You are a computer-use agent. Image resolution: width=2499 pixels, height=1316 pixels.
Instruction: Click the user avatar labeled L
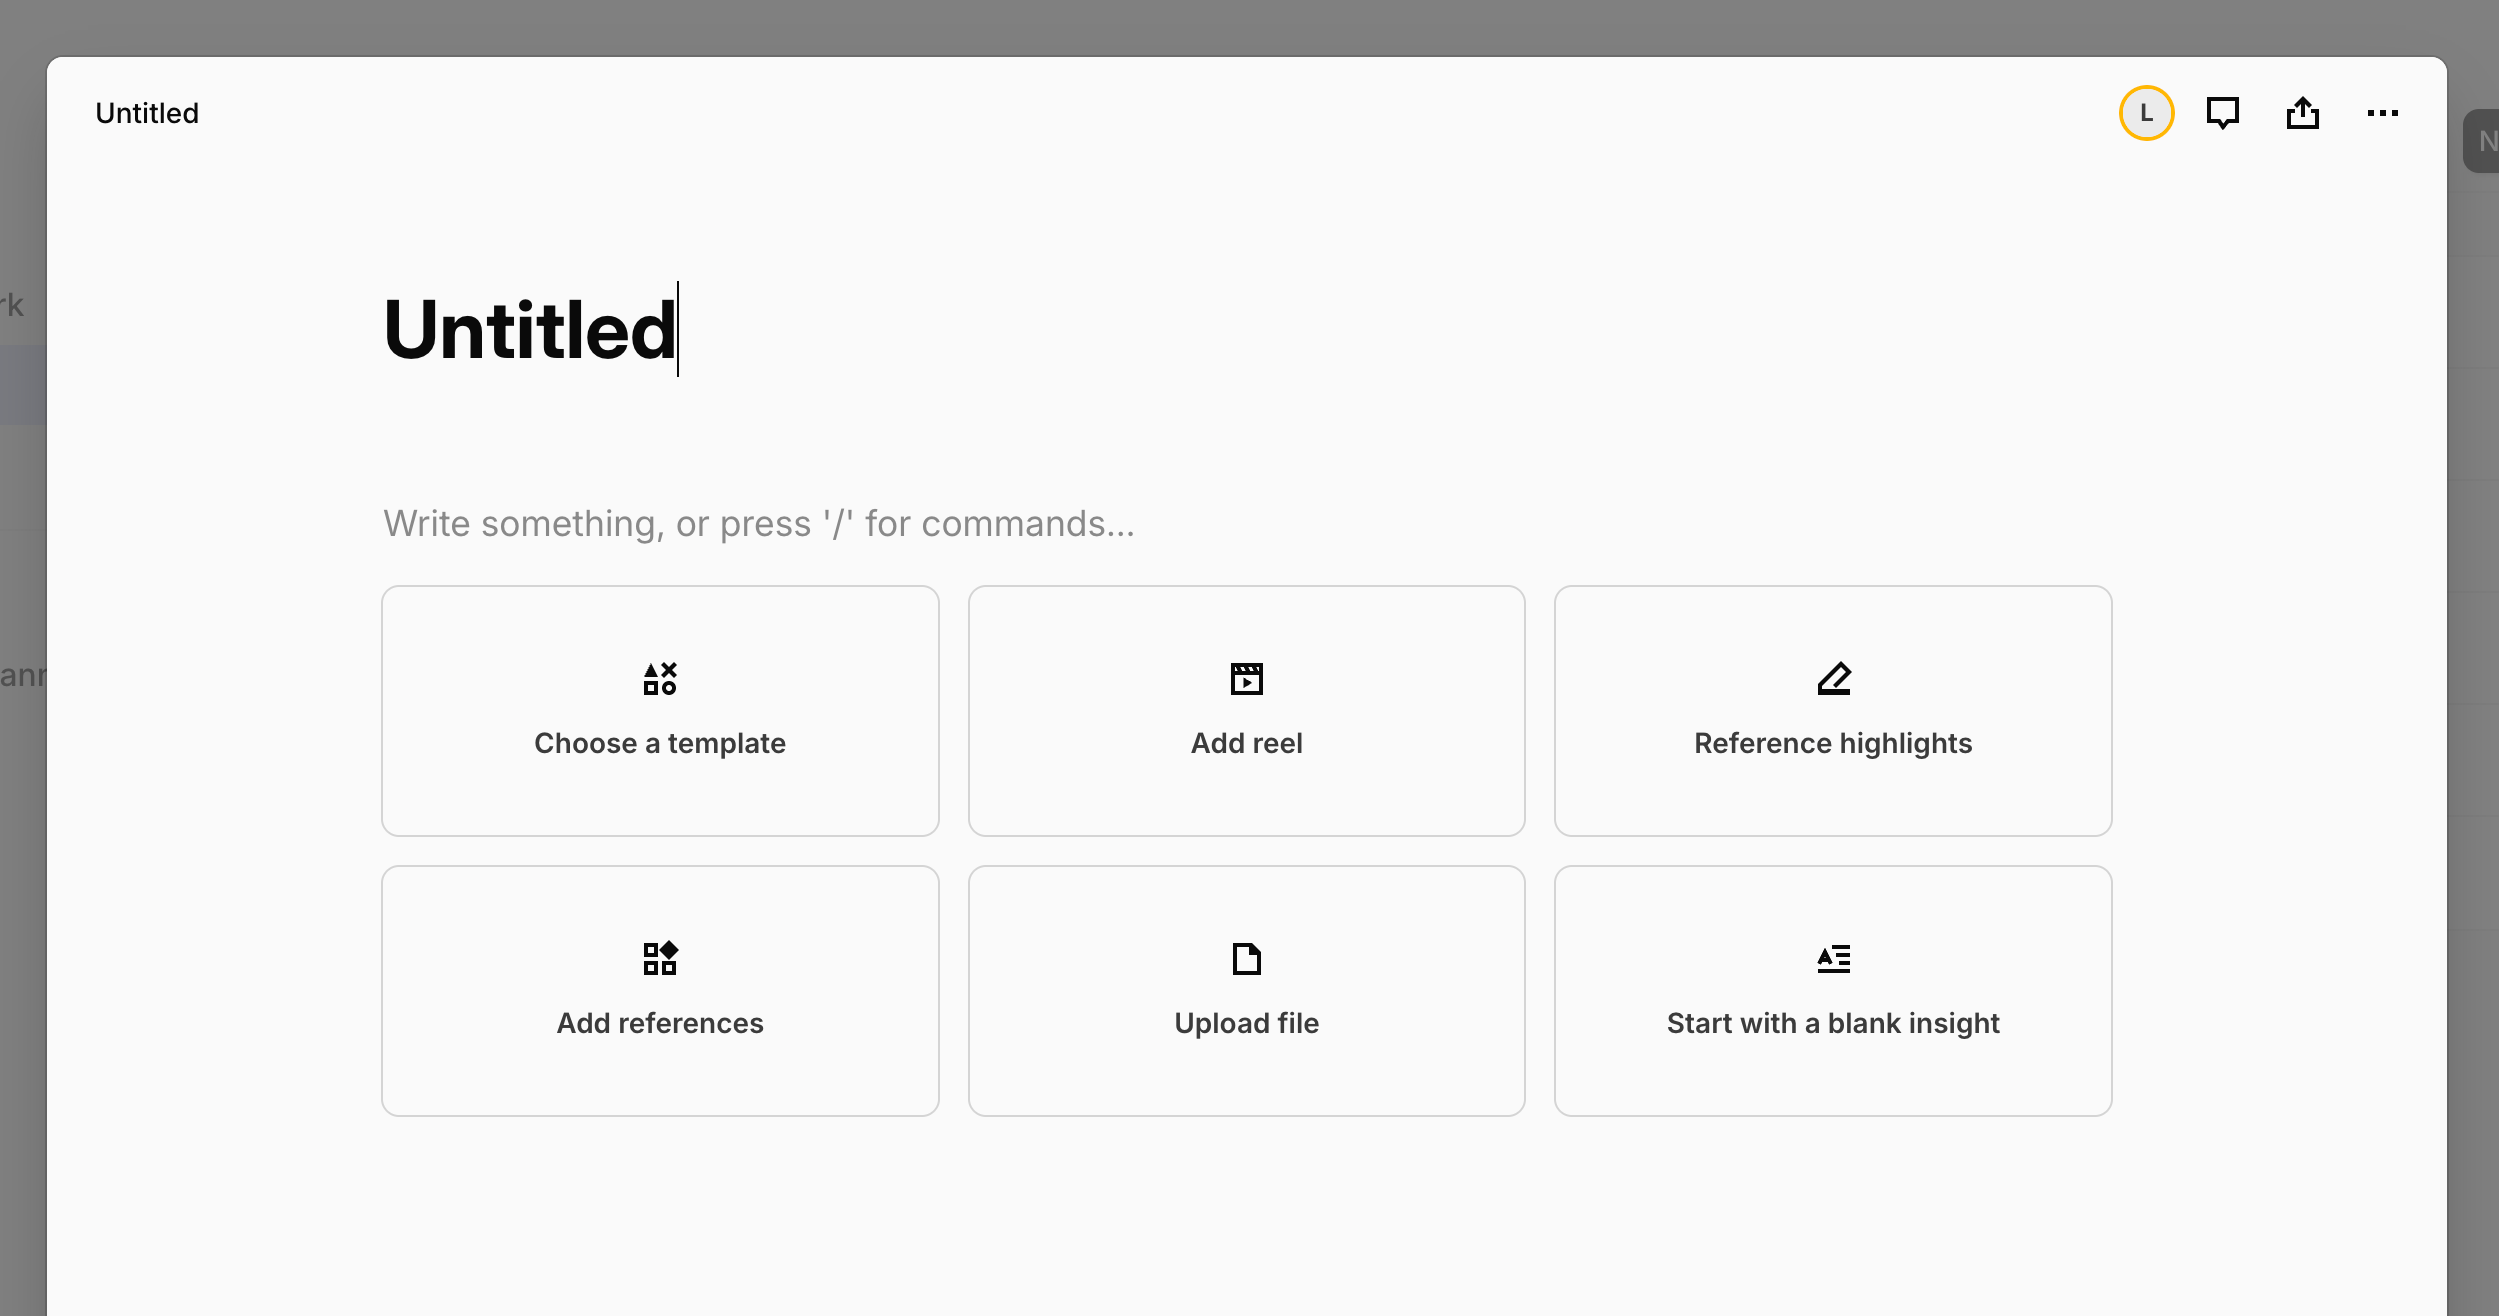click(x=2146, y=113)
